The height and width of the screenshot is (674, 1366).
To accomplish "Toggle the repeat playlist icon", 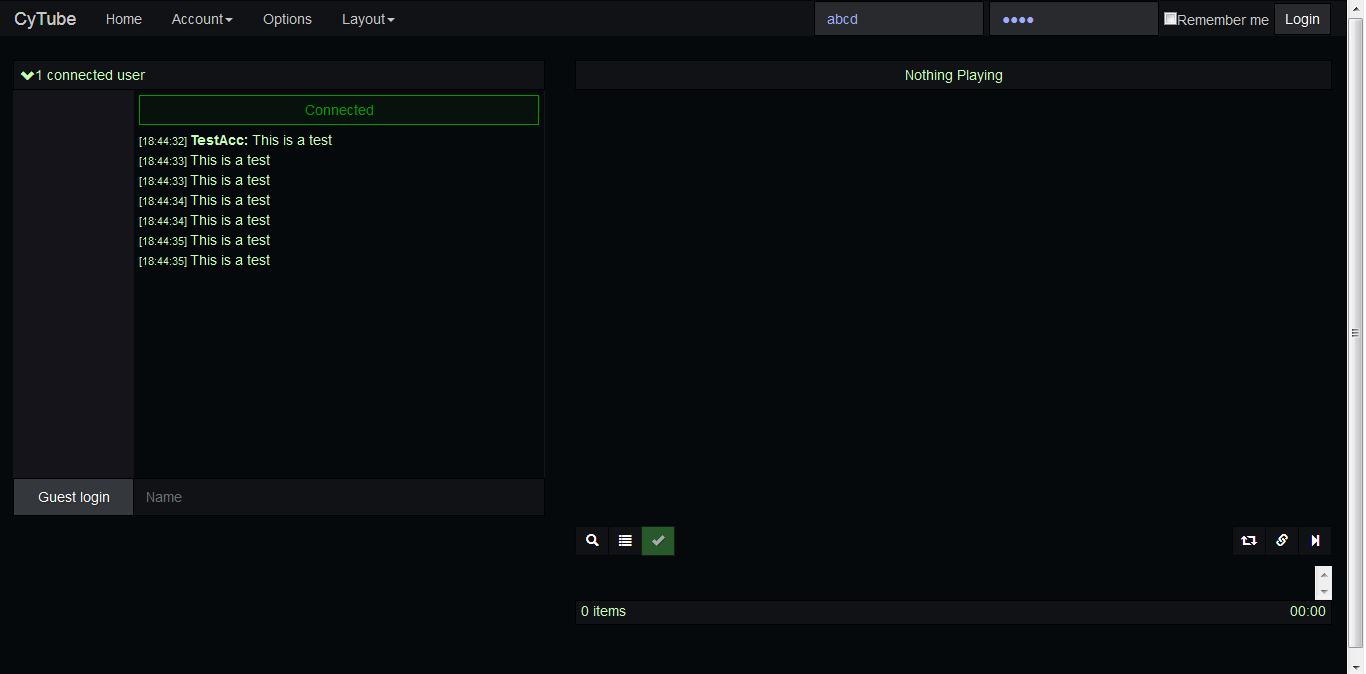I will 1249,540.
